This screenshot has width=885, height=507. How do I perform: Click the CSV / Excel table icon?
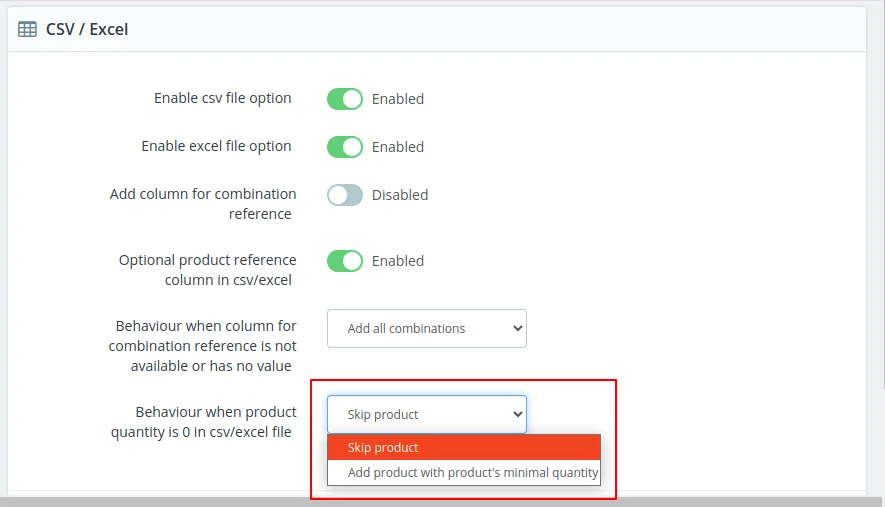point(28,30)
